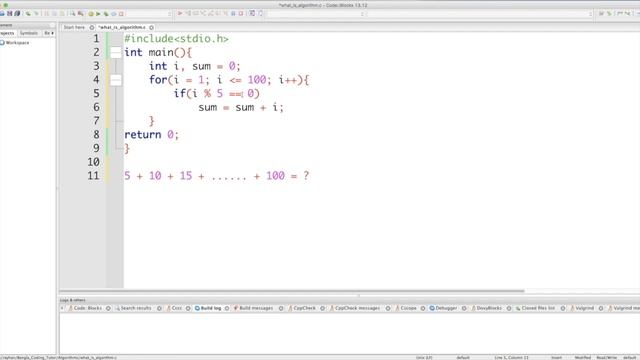Close the Debugger log tab
The width and height of the screenshot is (640, 360).
[464, 308]
